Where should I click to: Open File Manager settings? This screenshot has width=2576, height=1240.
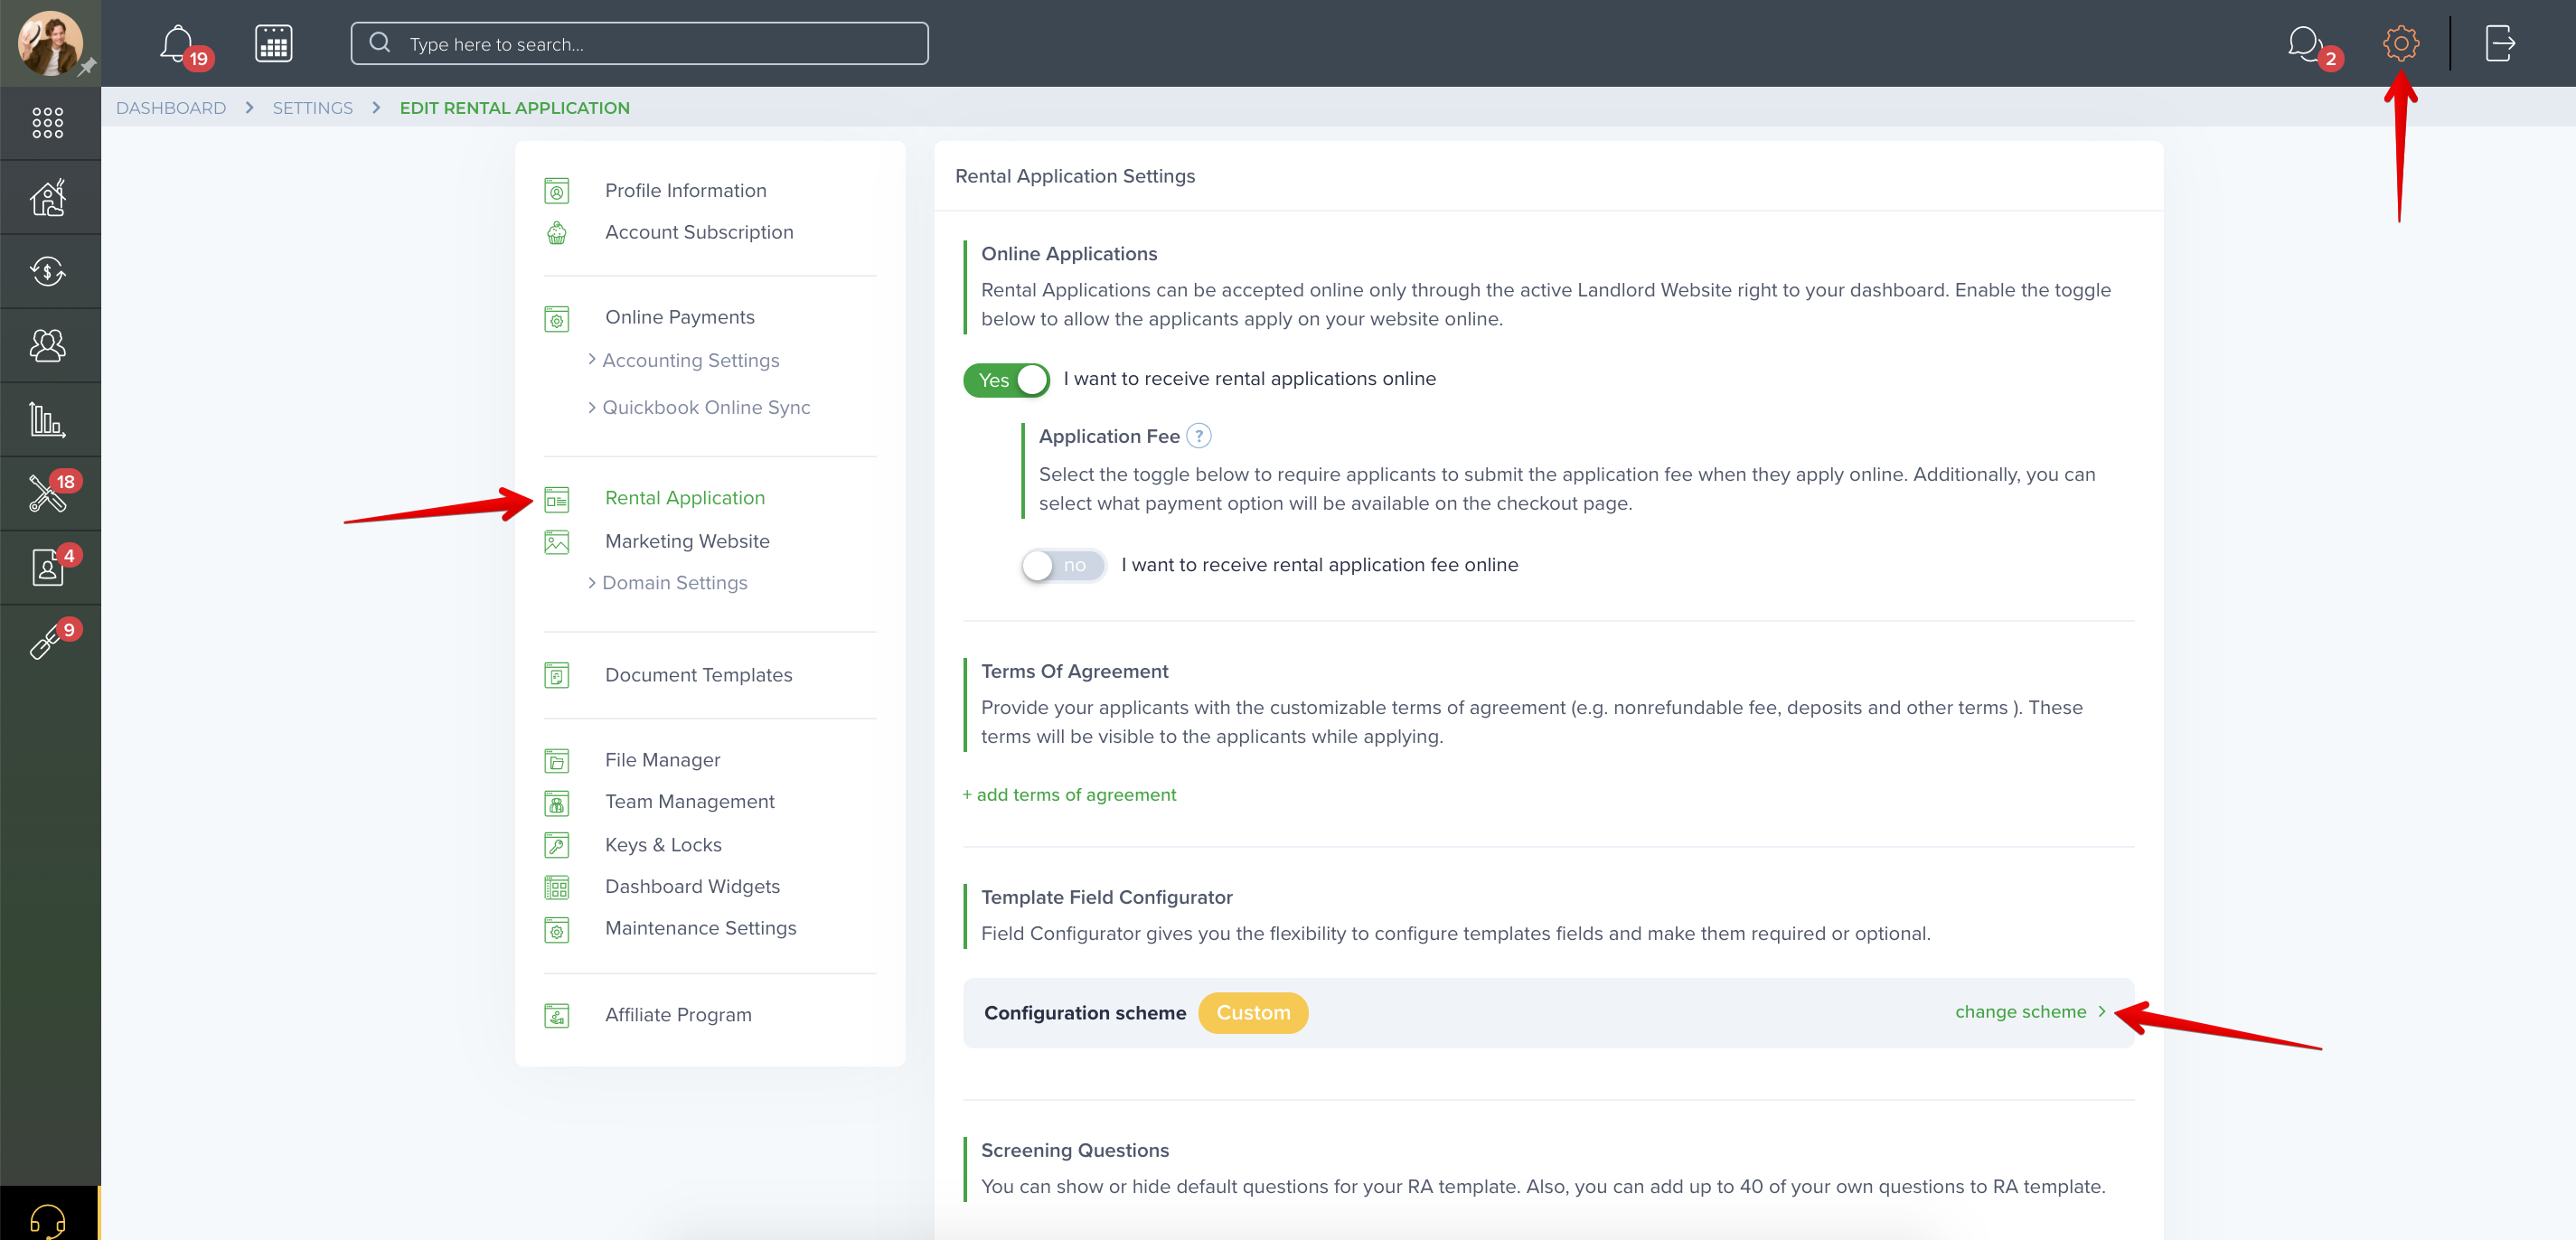(662, 760)
